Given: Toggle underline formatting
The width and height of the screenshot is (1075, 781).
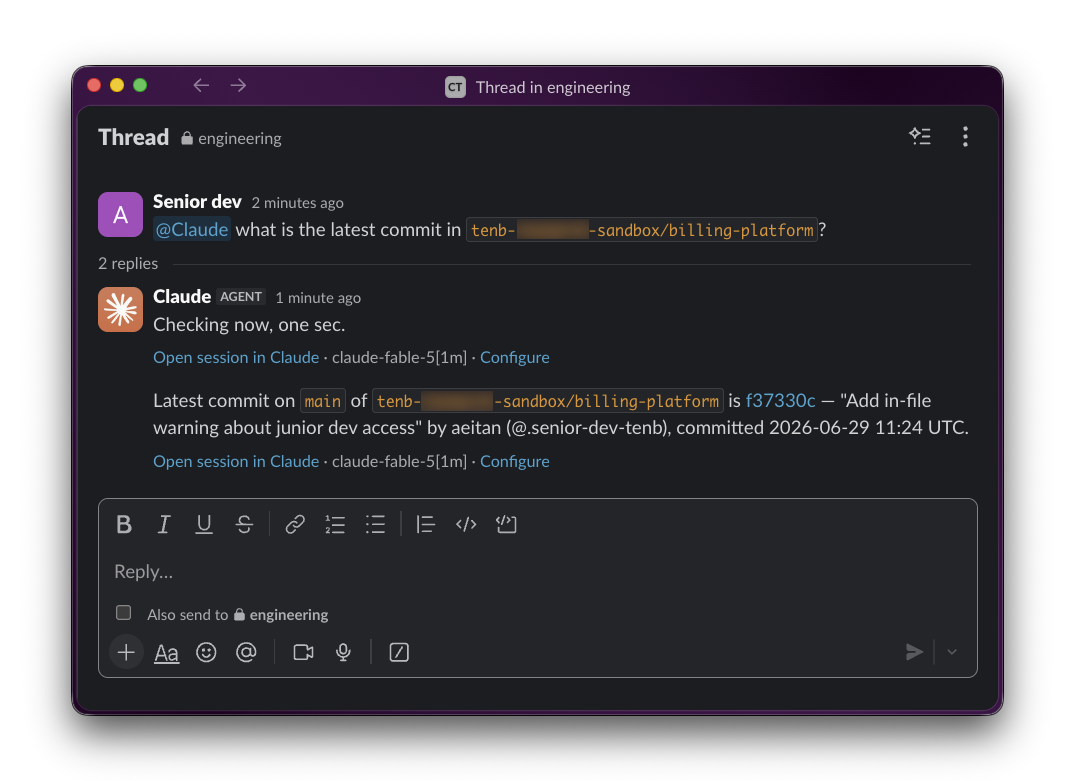Looking at the screenshot, I should (x=204, y=525).
